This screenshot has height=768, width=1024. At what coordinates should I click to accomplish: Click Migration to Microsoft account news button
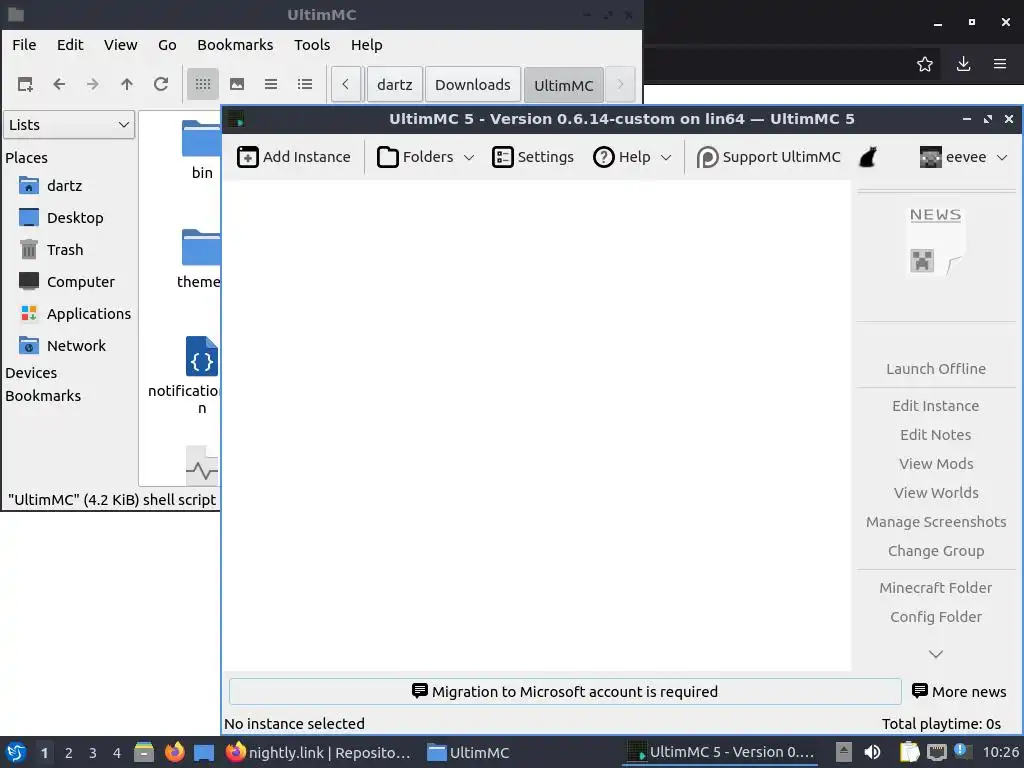(565, 692)
